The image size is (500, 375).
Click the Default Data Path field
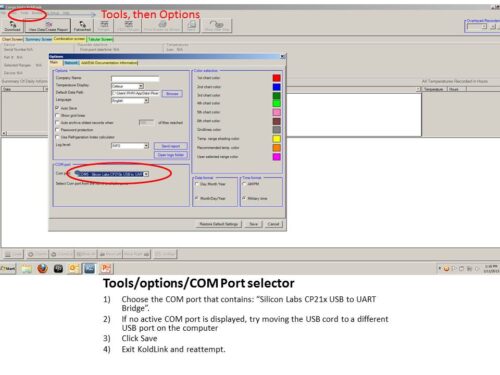coord(135,93)
